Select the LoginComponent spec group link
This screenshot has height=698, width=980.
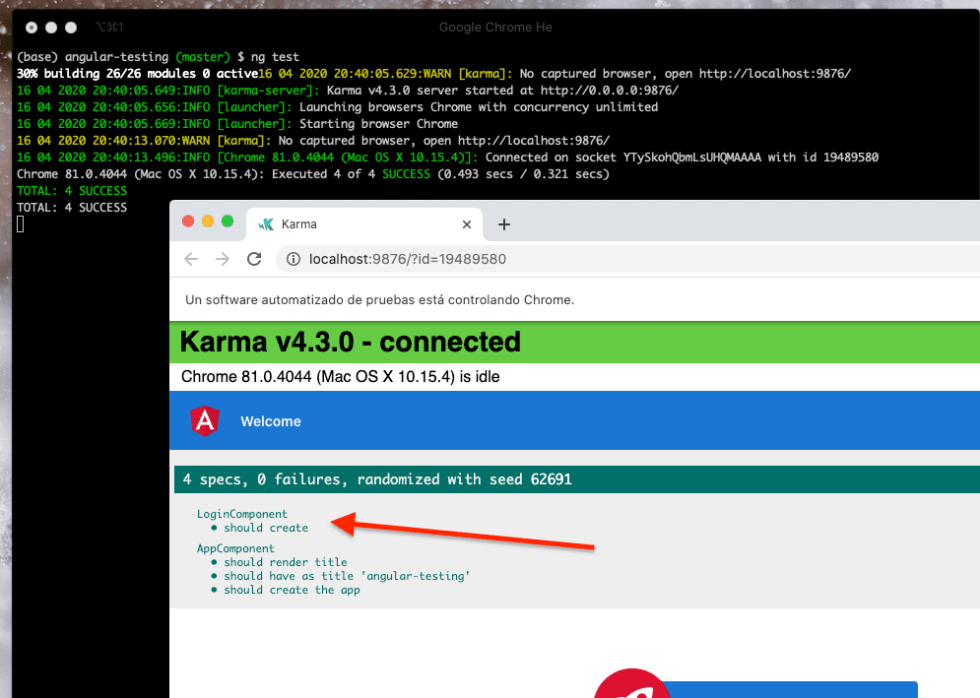pos(243,513)
